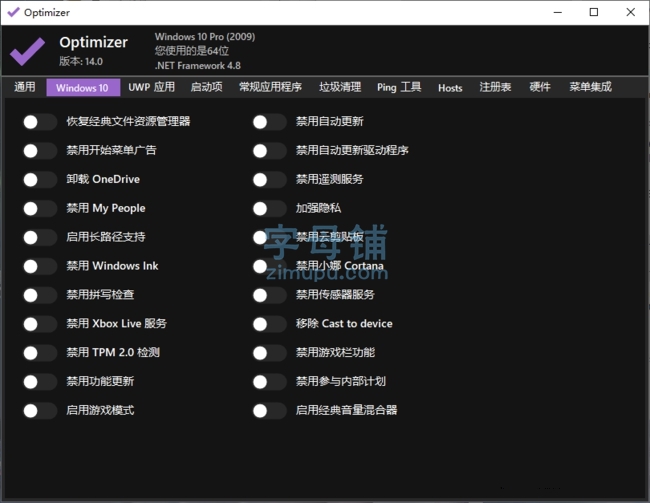
Task: Maximize the Optimizer window
Action: click(x=594, y=12)
